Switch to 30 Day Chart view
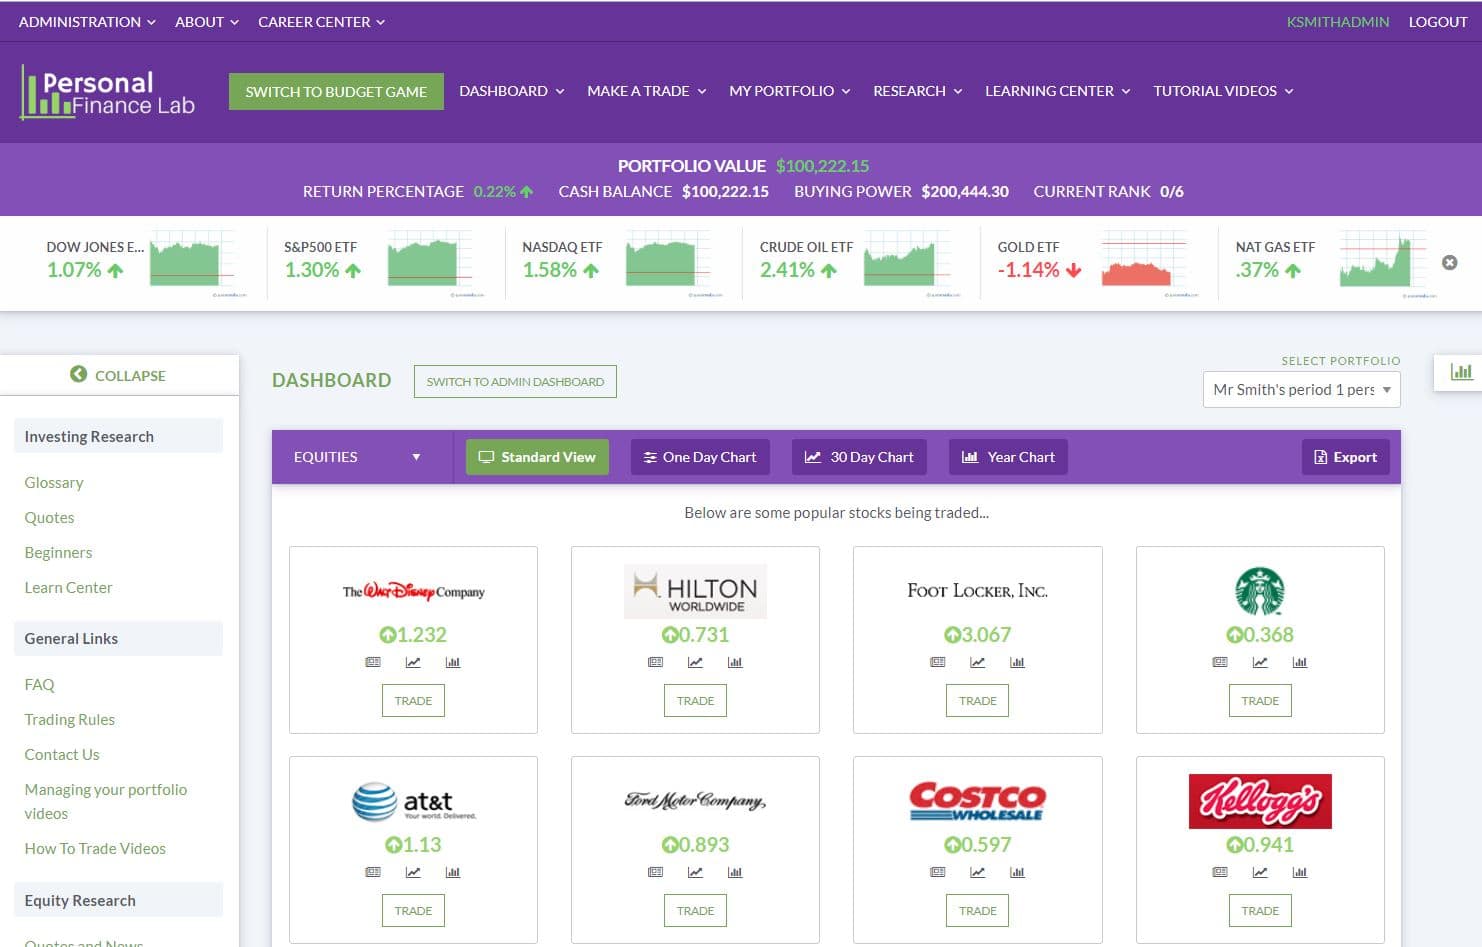1482x947 pixels. (x=859, y=457)
